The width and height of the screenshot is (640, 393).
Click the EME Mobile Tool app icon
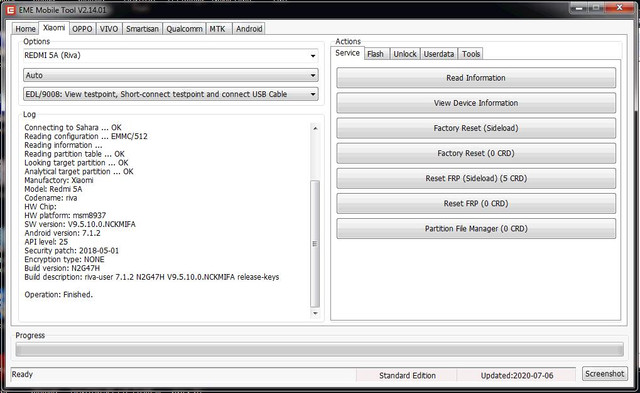pyautogui.click(x=11, y=10)
